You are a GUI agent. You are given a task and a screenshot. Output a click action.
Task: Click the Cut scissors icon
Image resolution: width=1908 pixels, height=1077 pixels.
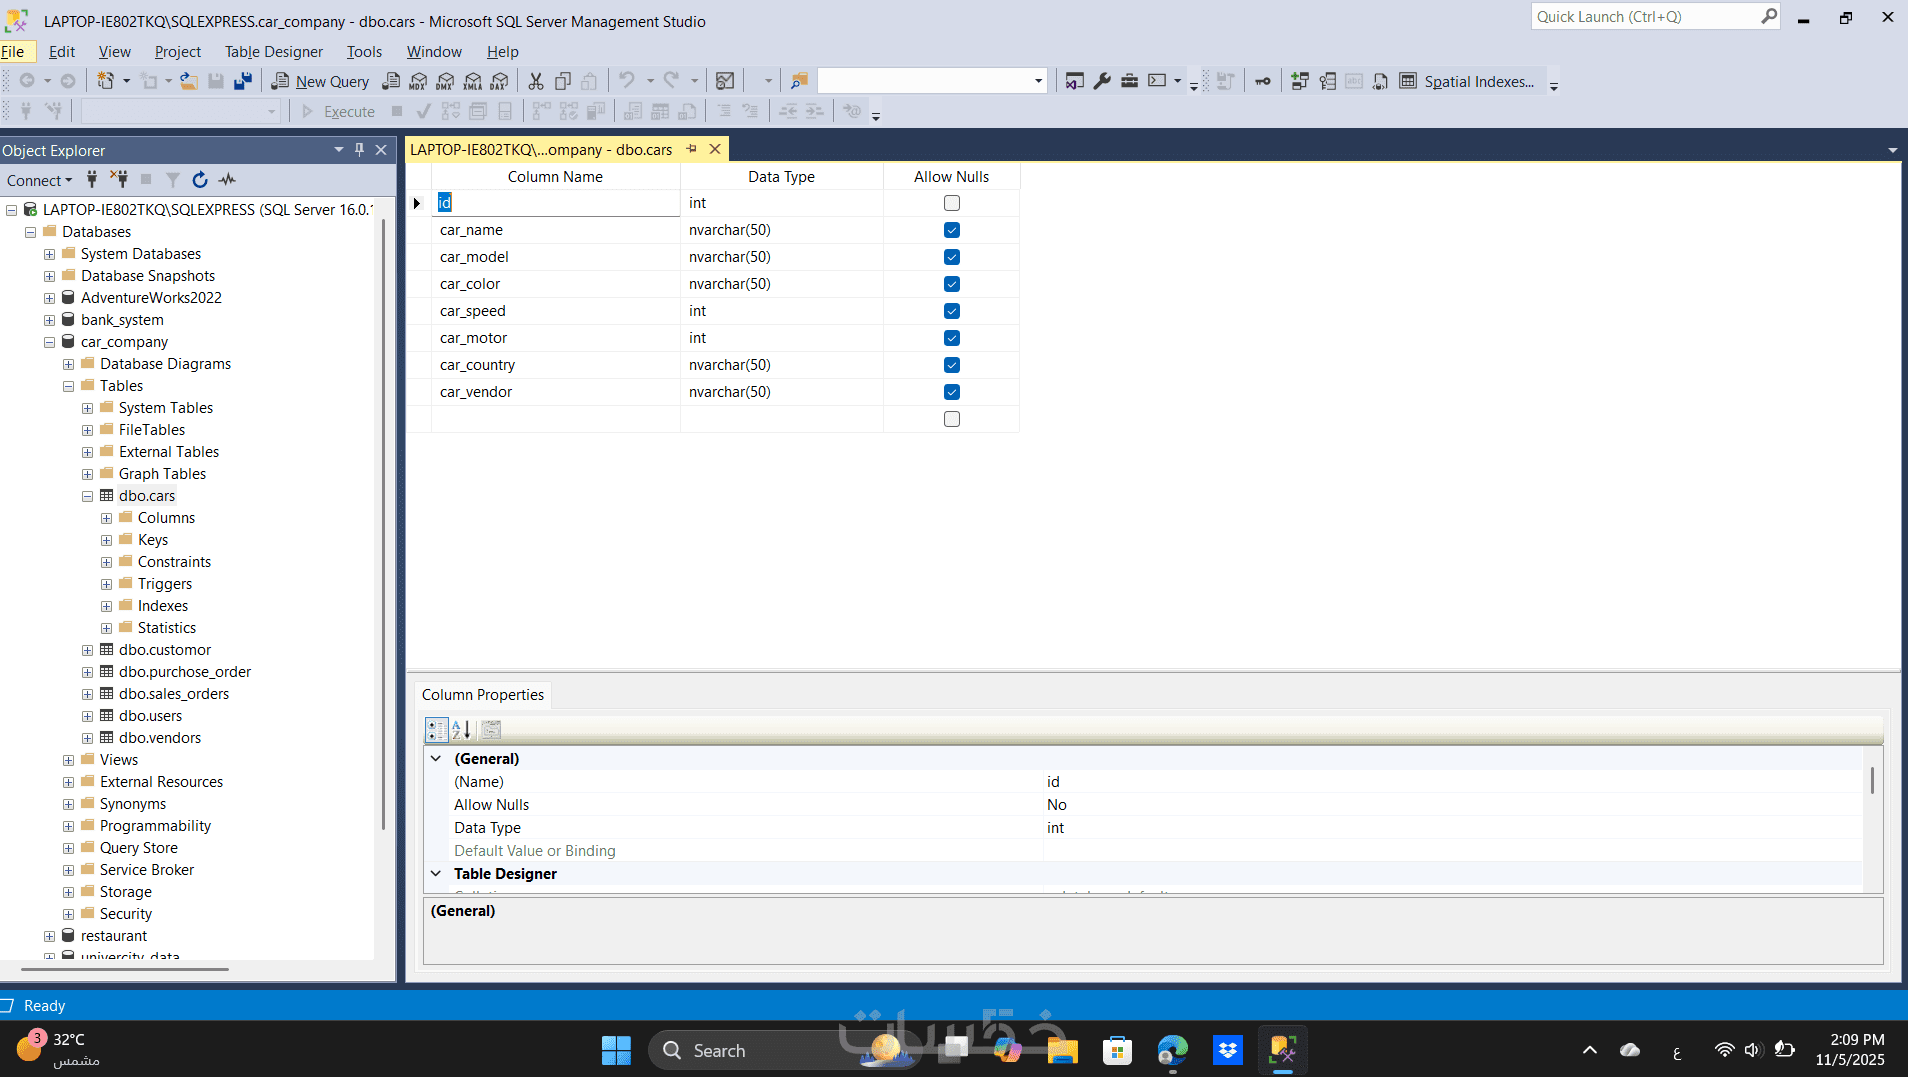click(536, 81)
